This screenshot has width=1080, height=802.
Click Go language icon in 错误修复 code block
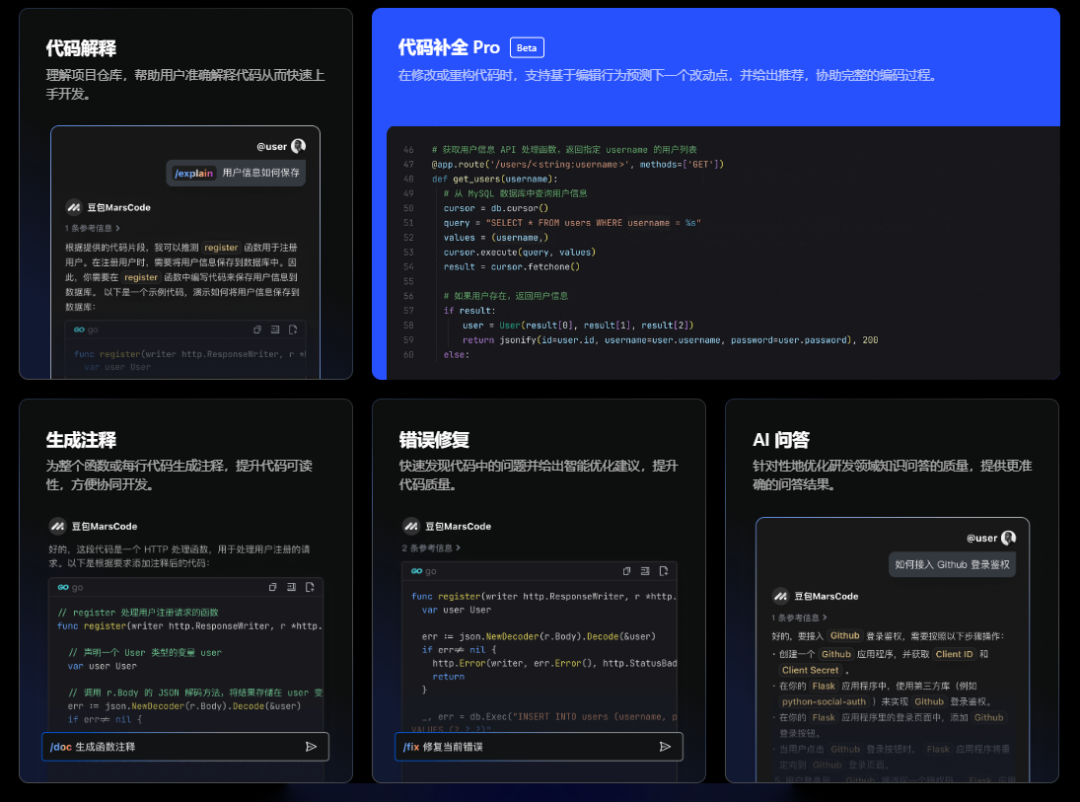417,570
